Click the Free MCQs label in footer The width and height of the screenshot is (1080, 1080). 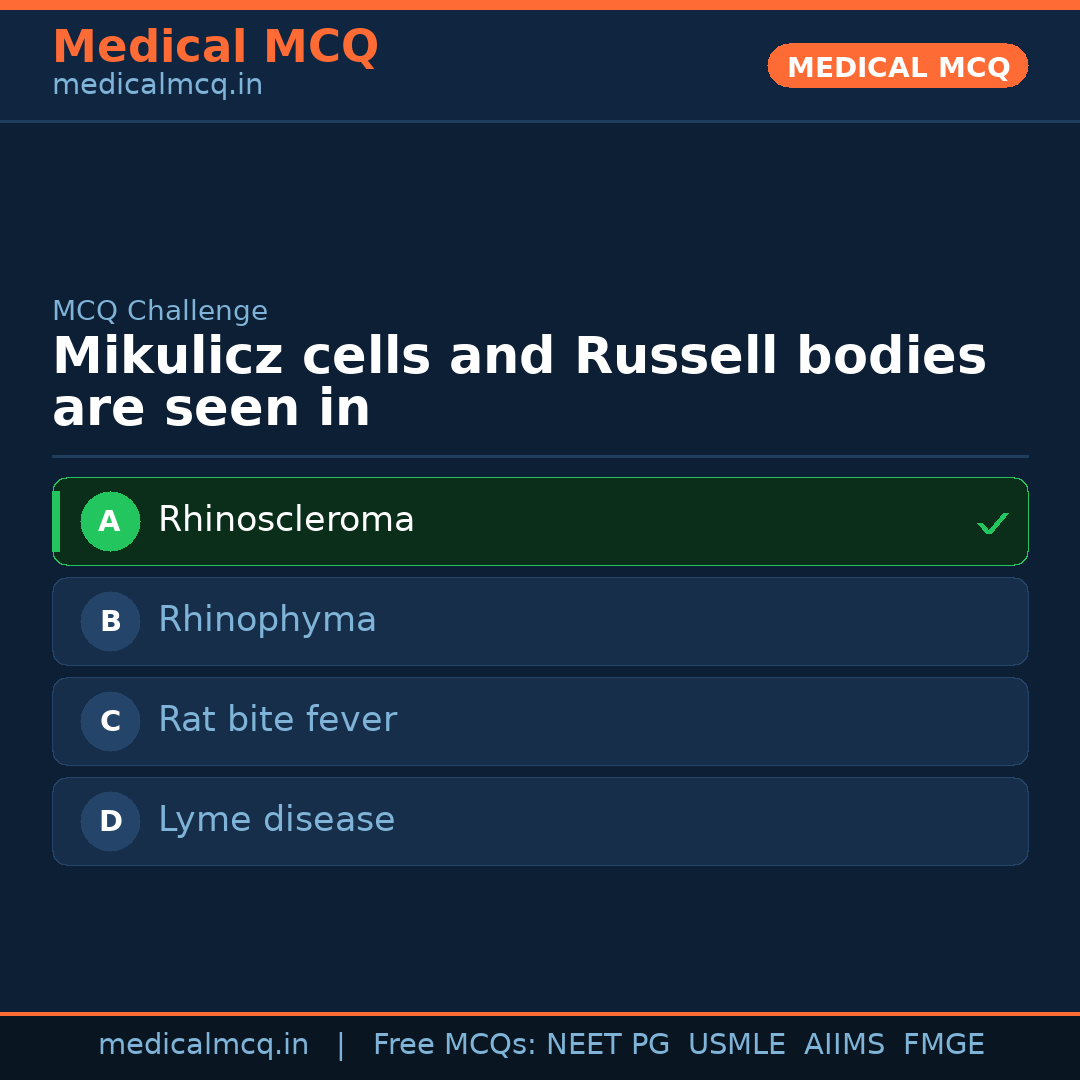(x=454, y=1045)
